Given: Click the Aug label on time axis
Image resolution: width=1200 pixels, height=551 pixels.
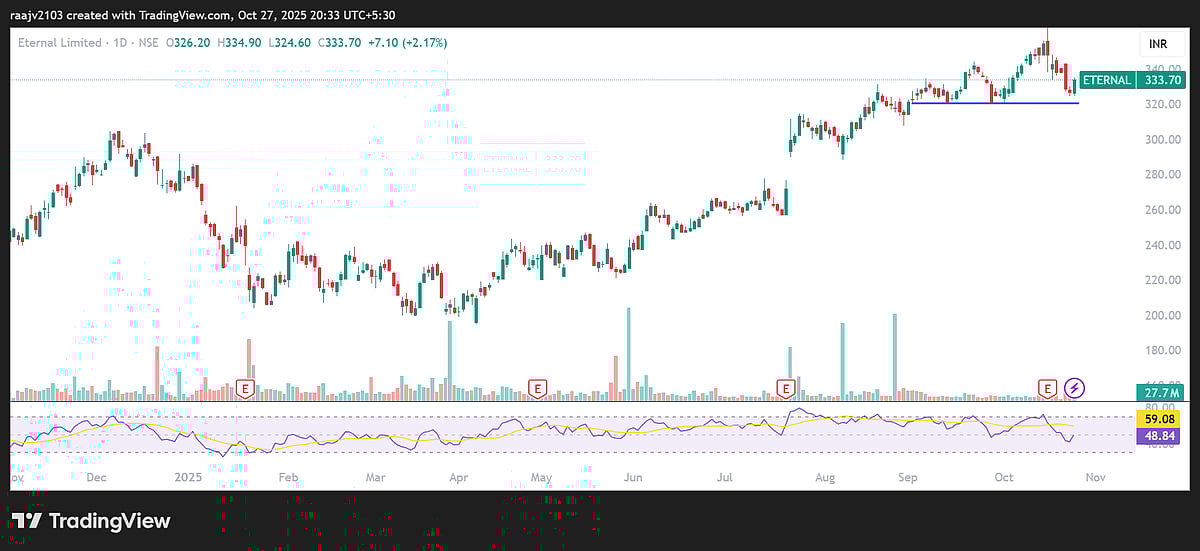Looking at the screenshot, I should pos(824,478).
